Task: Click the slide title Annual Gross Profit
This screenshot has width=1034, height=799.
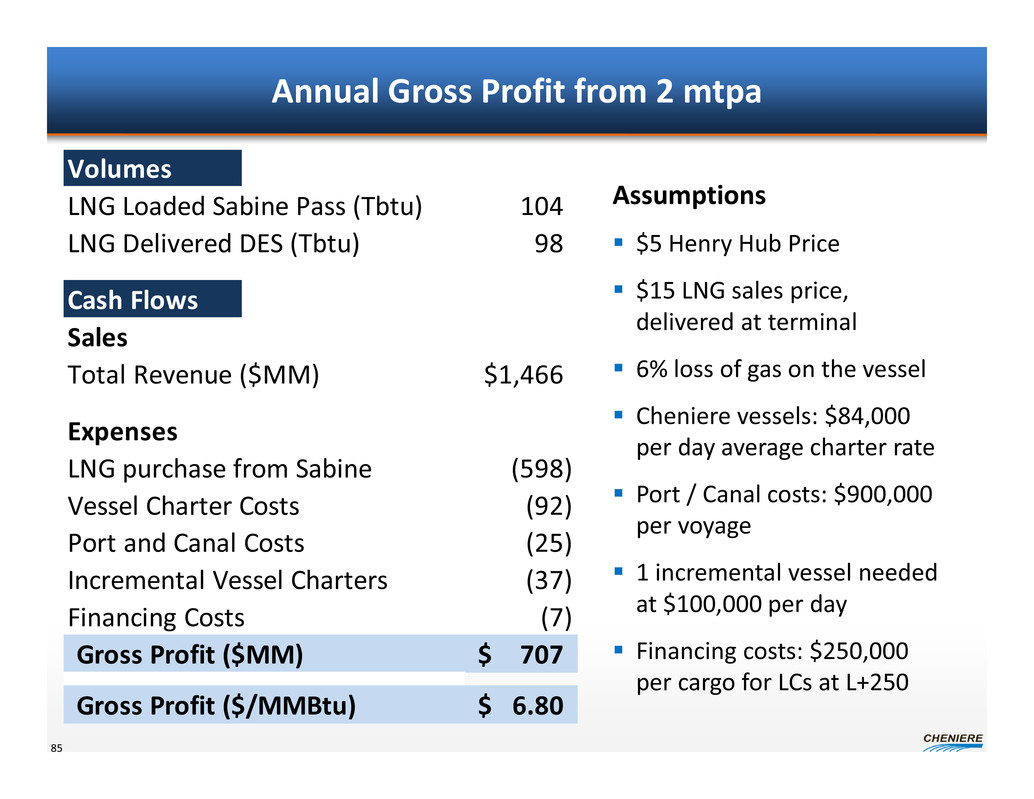Action: [516, 92]
